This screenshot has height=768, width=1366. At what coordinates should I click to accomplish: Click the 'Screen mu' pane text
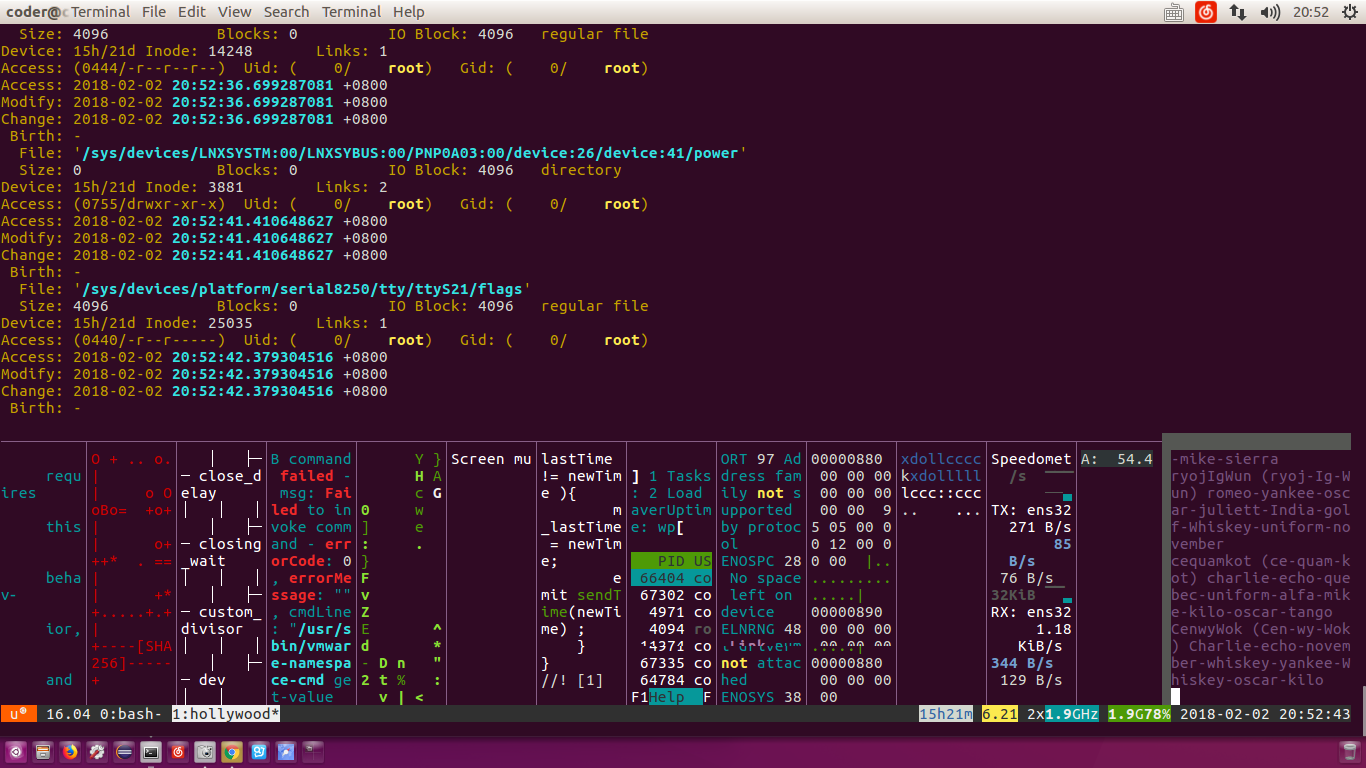click(491, 459)
